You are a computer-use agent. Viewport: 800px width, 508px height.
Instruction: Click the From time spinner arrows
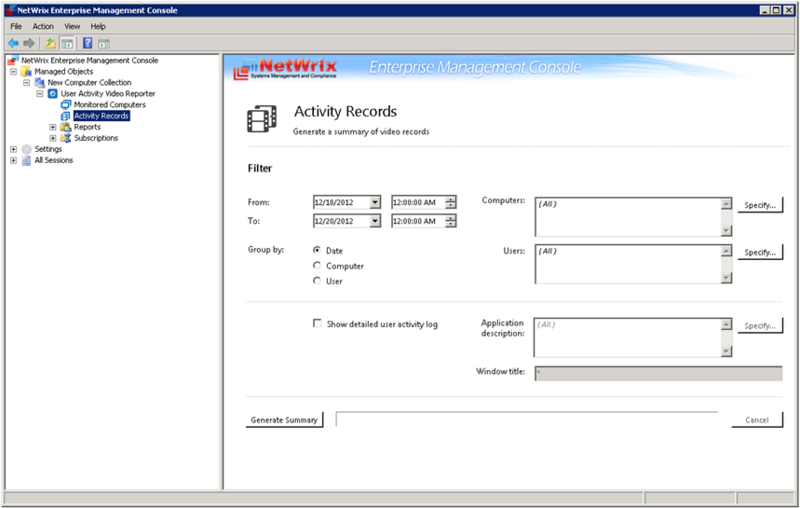click(451, 202)
